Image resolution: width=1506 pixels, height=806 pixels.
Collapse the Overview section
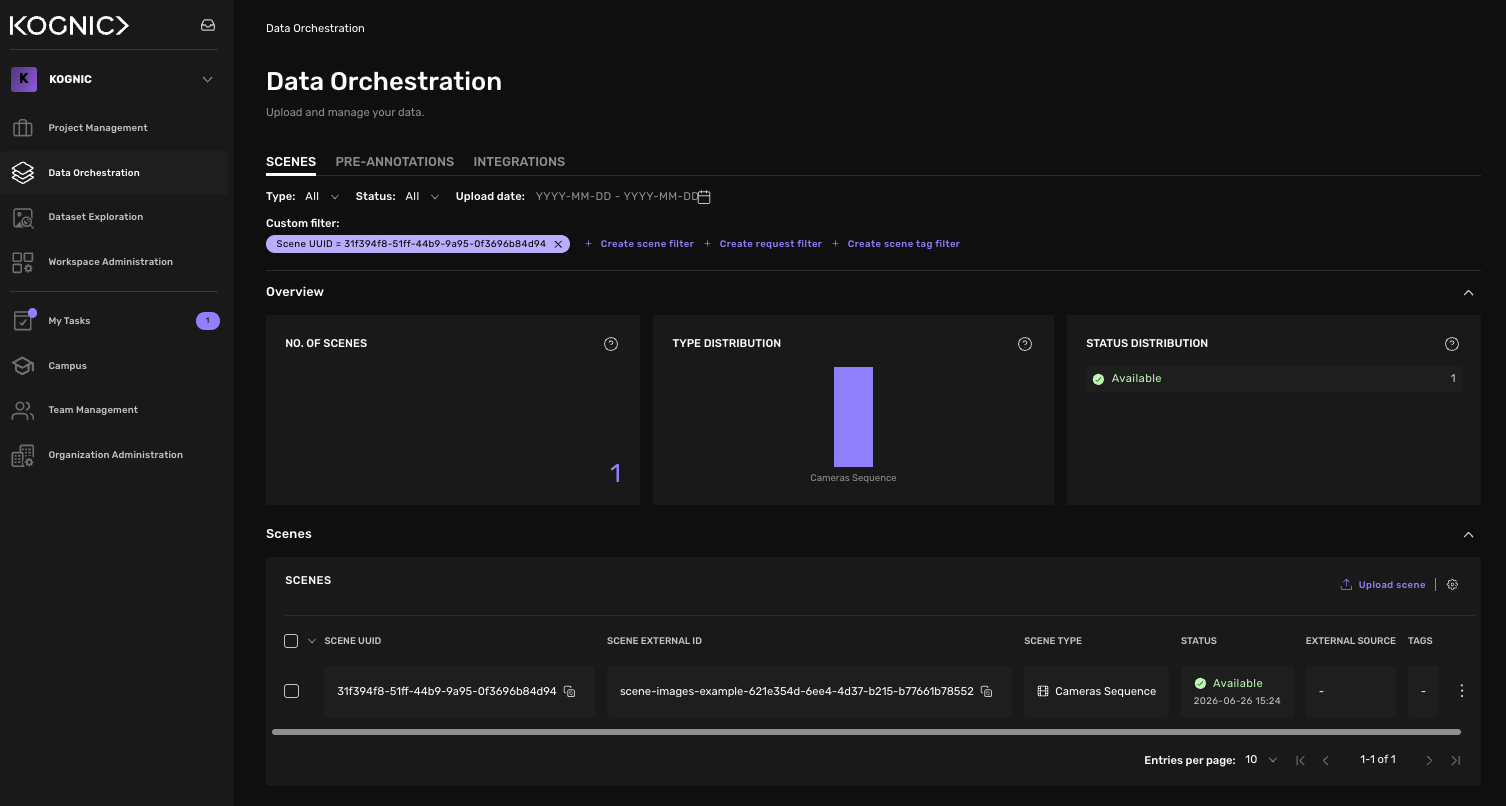[1468, 293]
